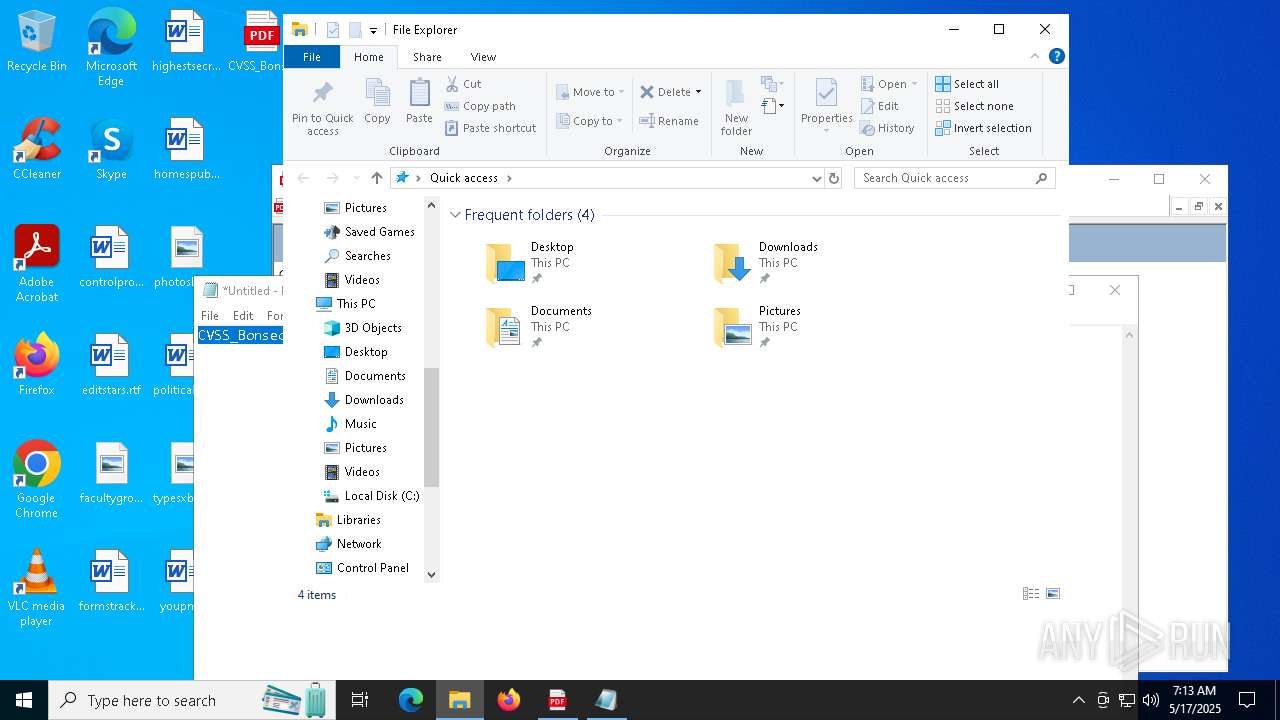1280x720 pixels.
Task: Click the Rename button
Action: (x=669, y=121)
